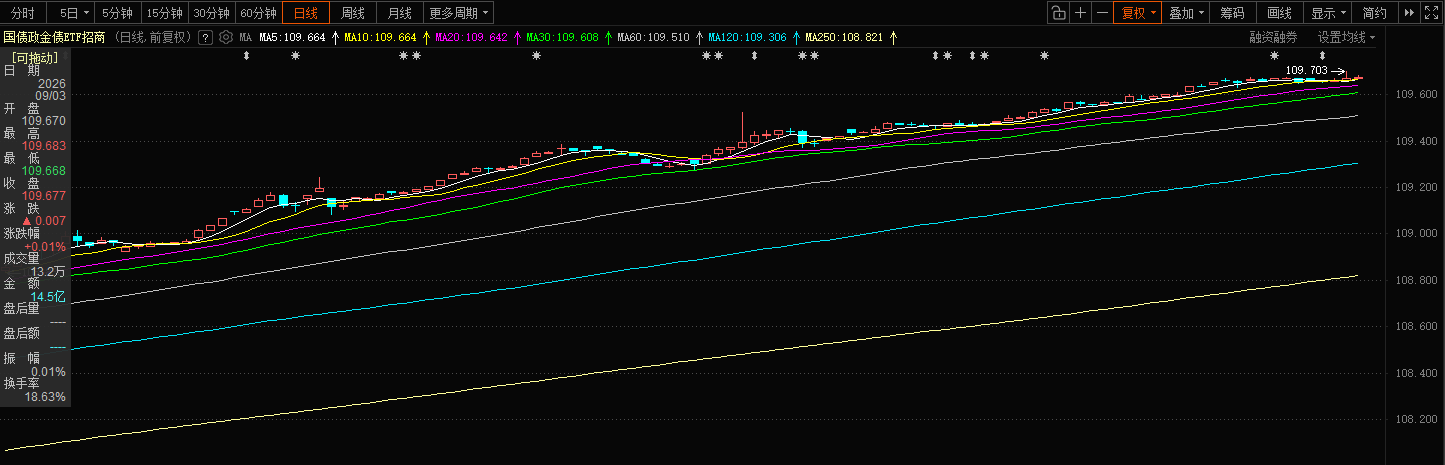Switch to the 月线 monthly tab

pos(399,13)
